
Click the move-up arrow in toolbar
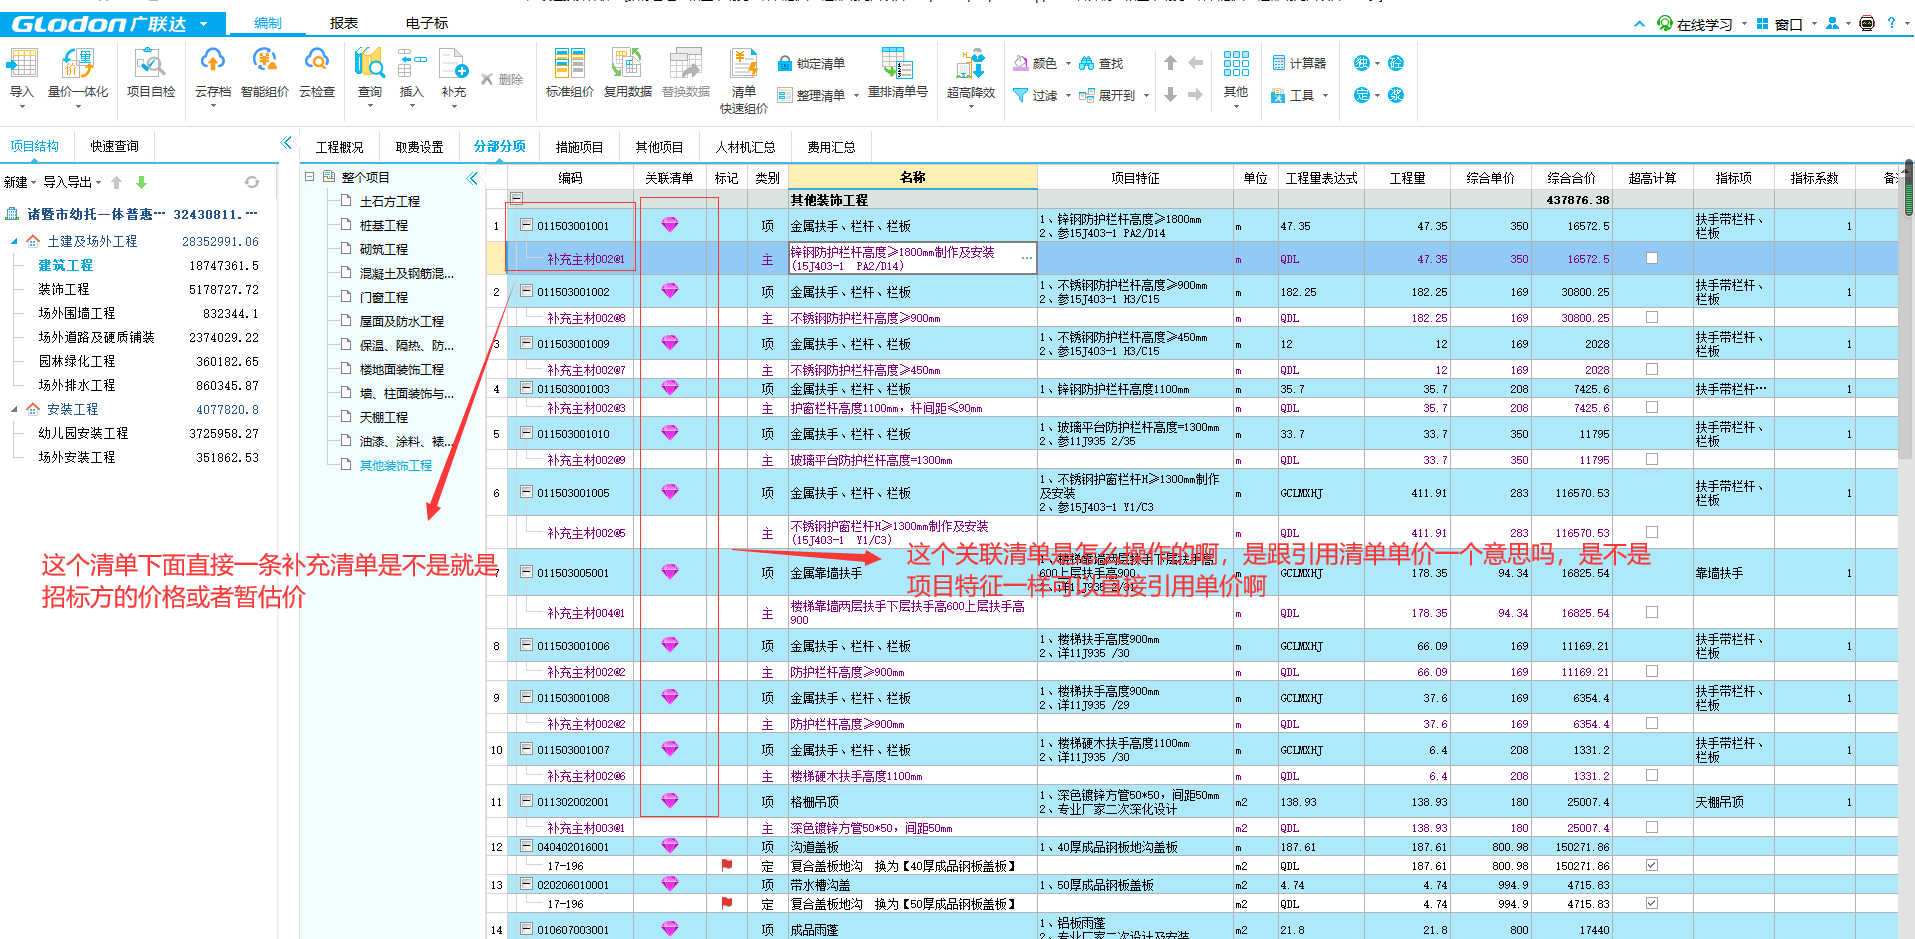point(1170,63)
